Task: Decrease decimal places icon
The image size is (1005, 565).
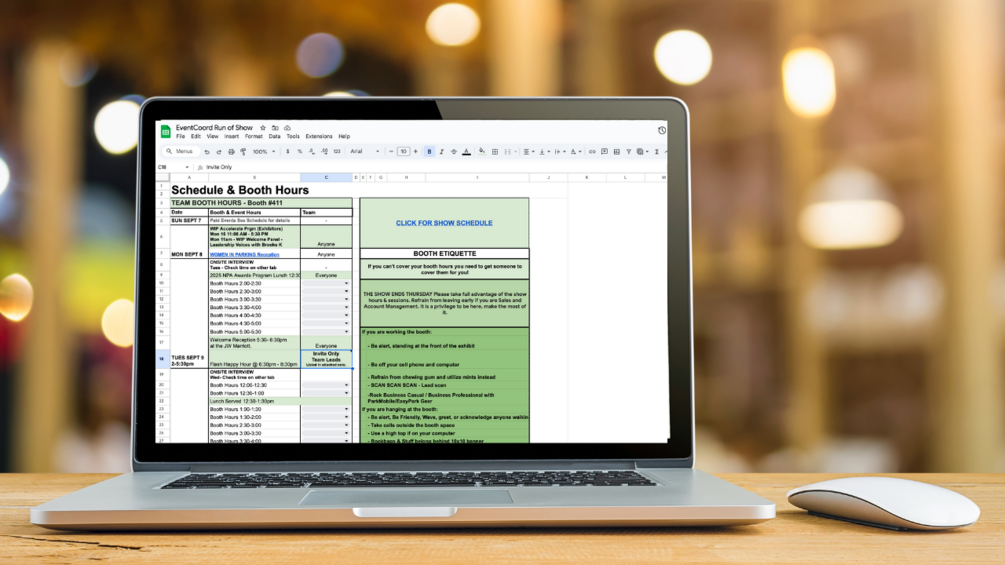Action: pyautogui.click(x=311, y=152)
